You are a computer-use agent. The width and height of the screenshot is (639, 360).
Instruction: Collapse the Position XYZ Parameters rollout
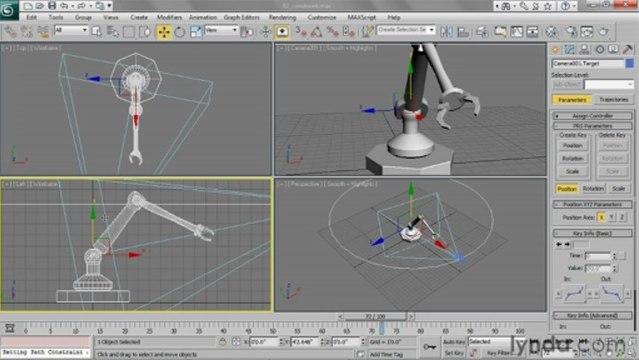tap(593, 204)
